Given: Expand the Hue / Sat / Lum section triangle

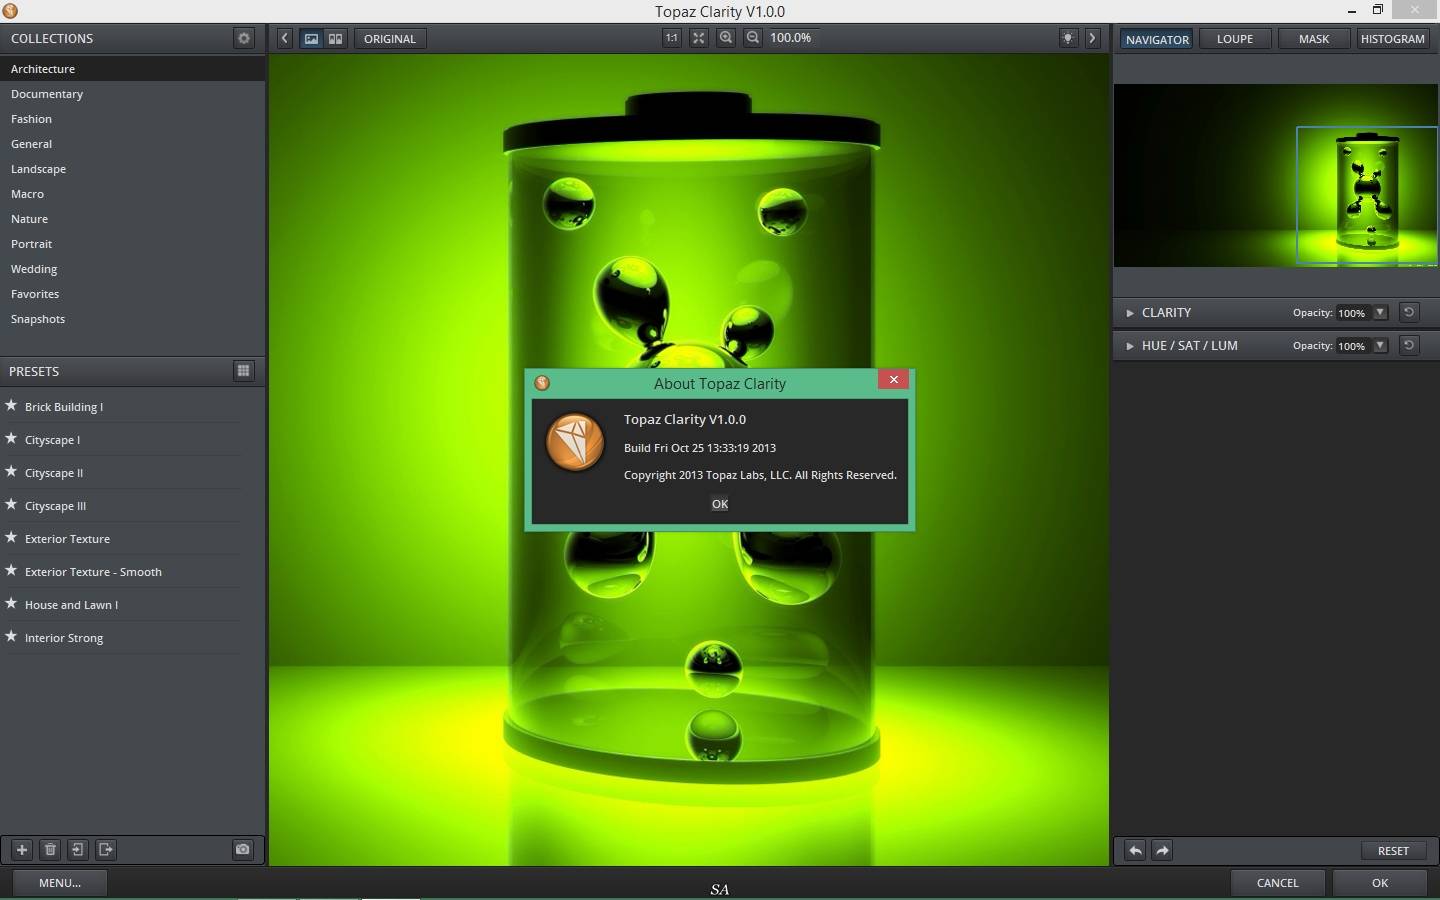Looking at the screenshot, I should 1130,346.
